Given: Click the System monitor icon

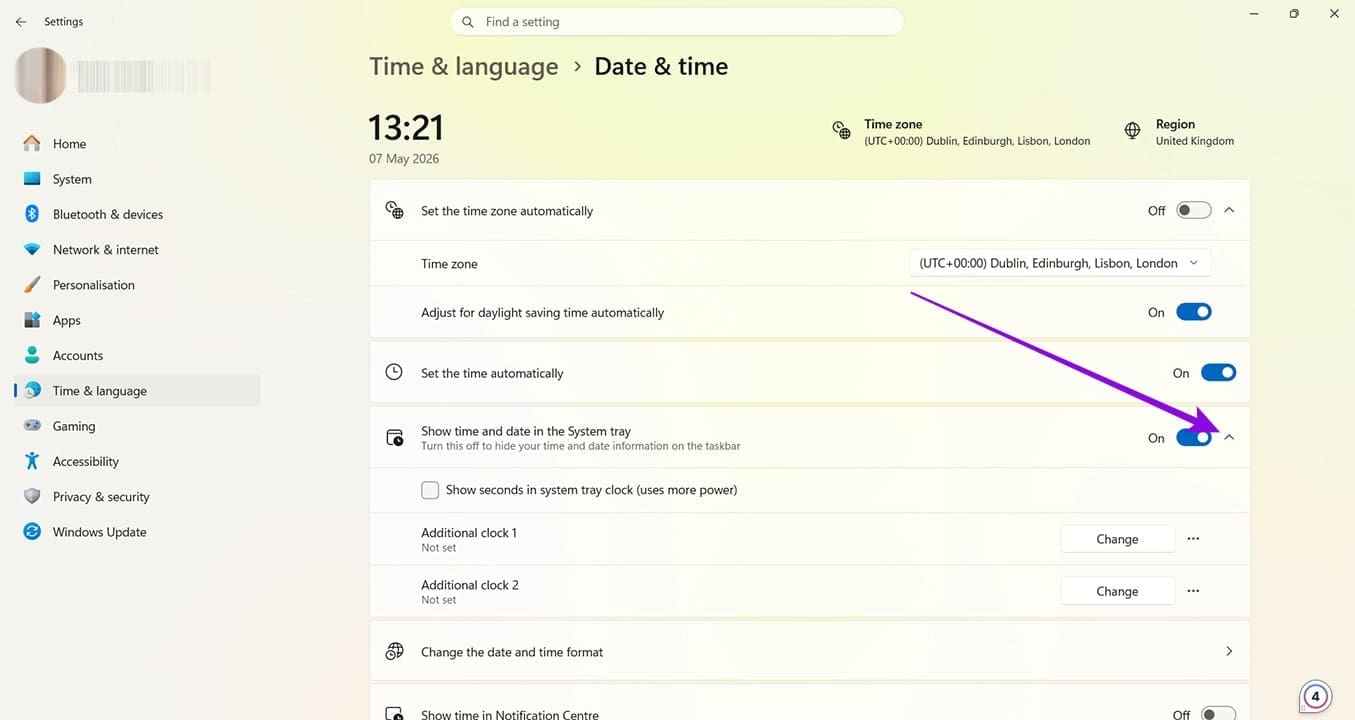Looking at the screenshot, I should point(32,179).
